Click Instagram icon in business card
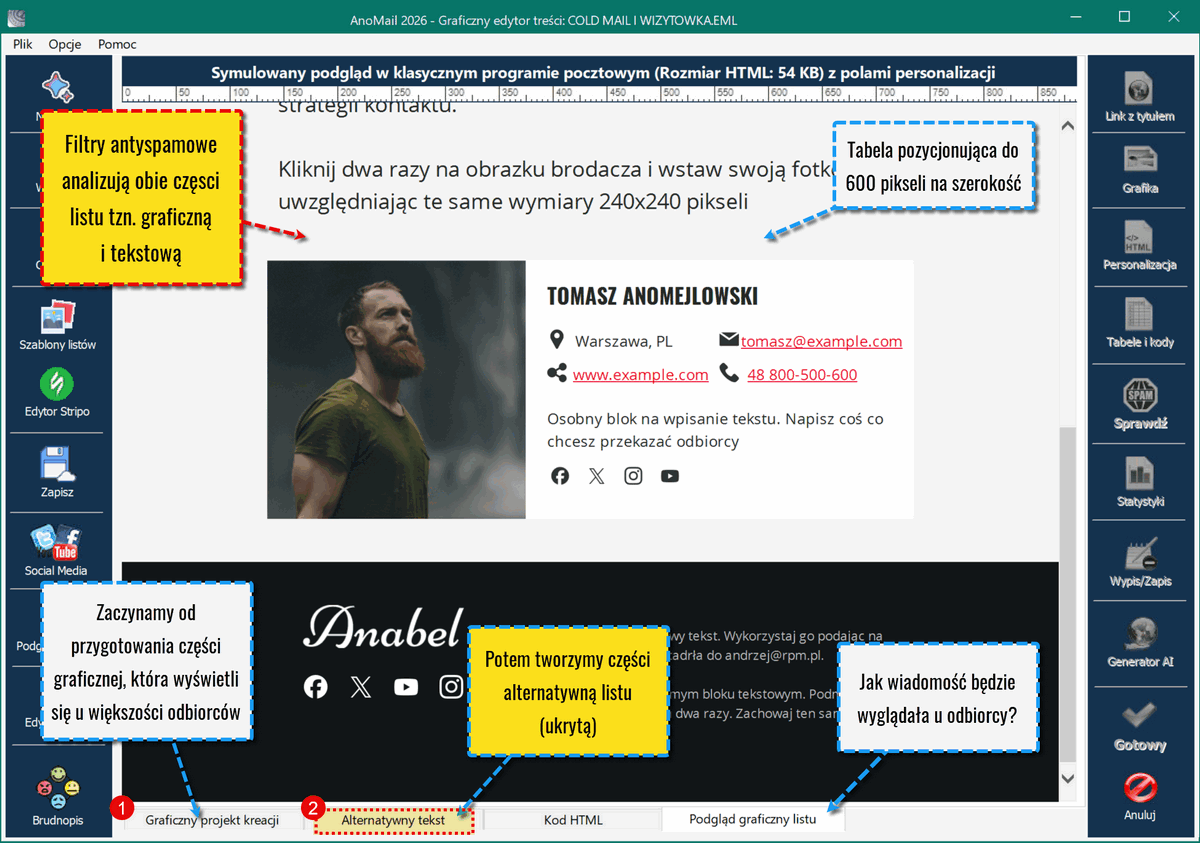 coord(633,476)
